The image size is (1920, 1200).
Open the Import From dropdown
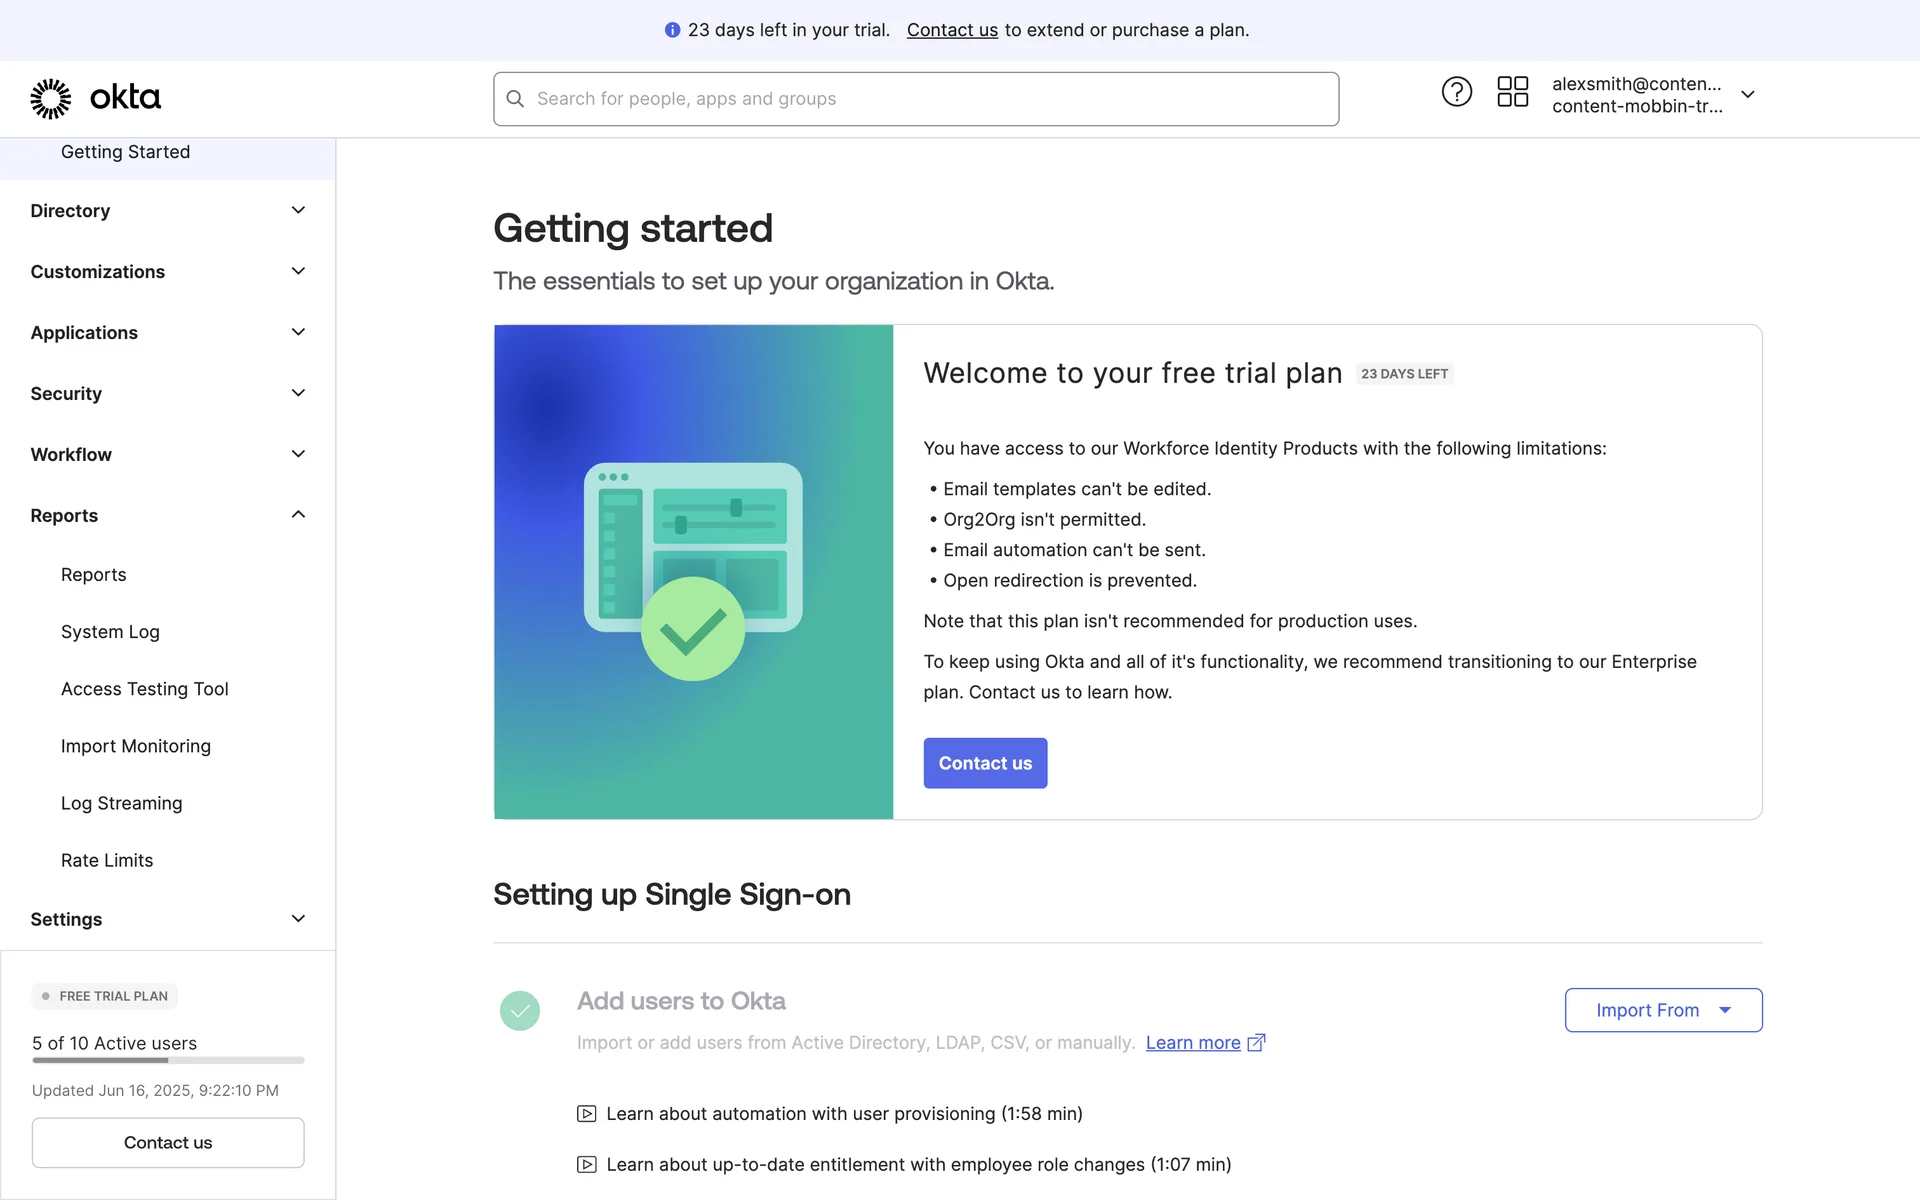[x=1663, y=1010]
